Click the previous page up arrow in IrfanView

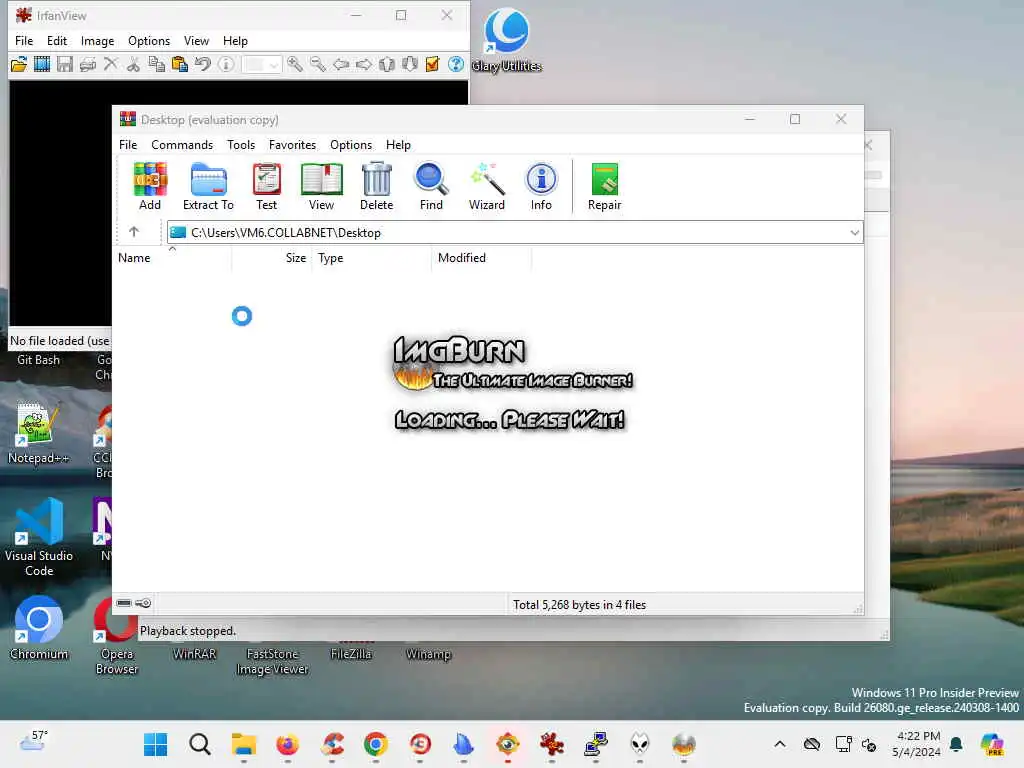pos(387,64)
